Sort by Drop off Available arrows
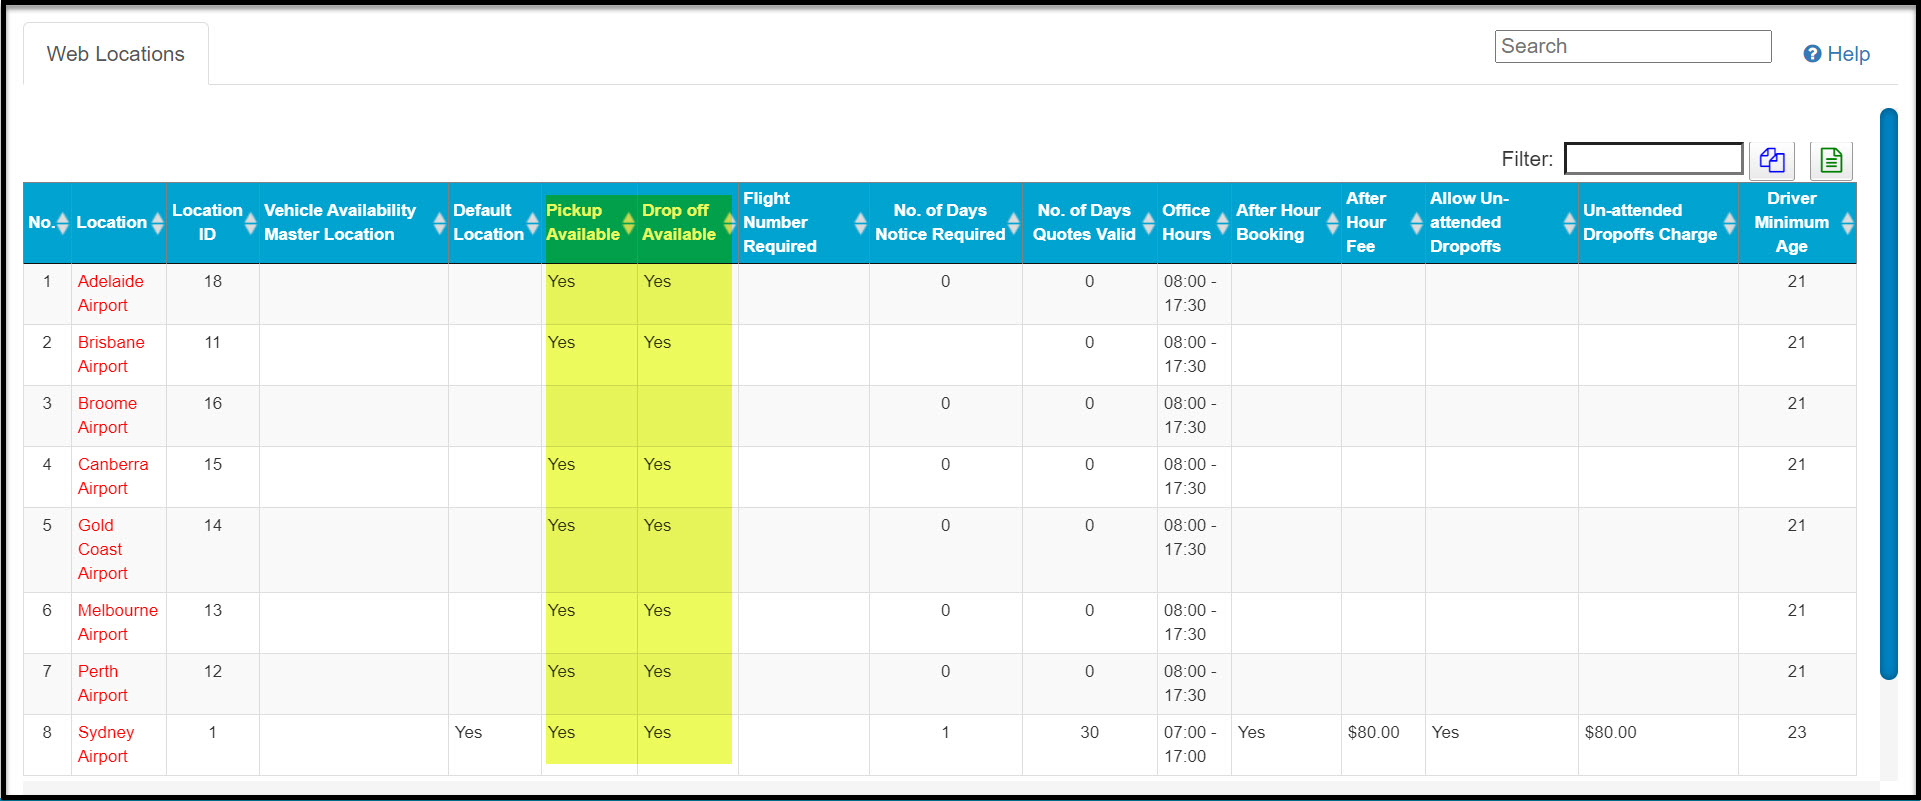Screen dimensions: 1921x801 tap(729, 223)
